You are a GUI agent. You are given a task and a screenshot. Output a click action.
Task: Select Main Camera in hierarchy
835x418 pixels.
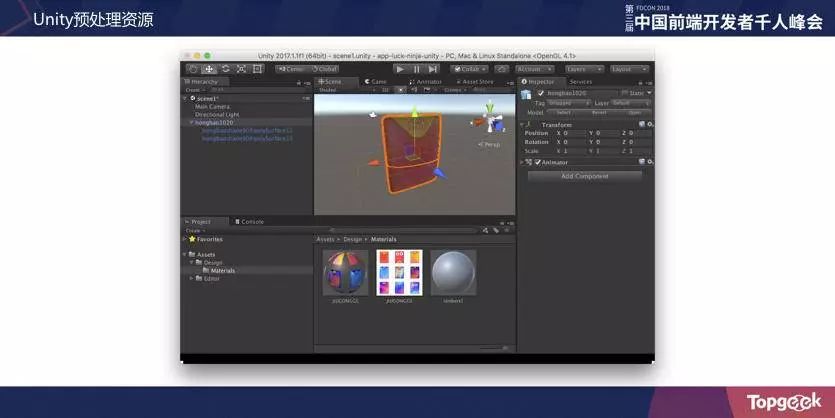coord(212,106)
